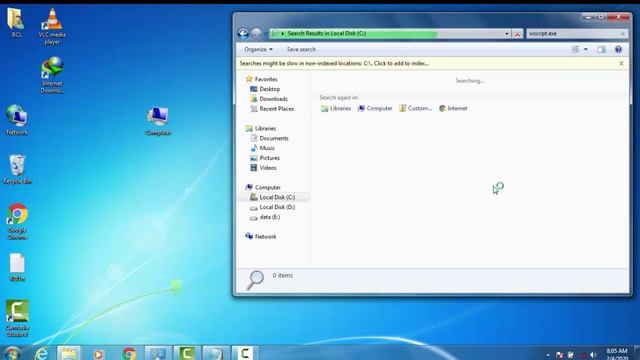Open Desktop under Favorites

(265, 89)
